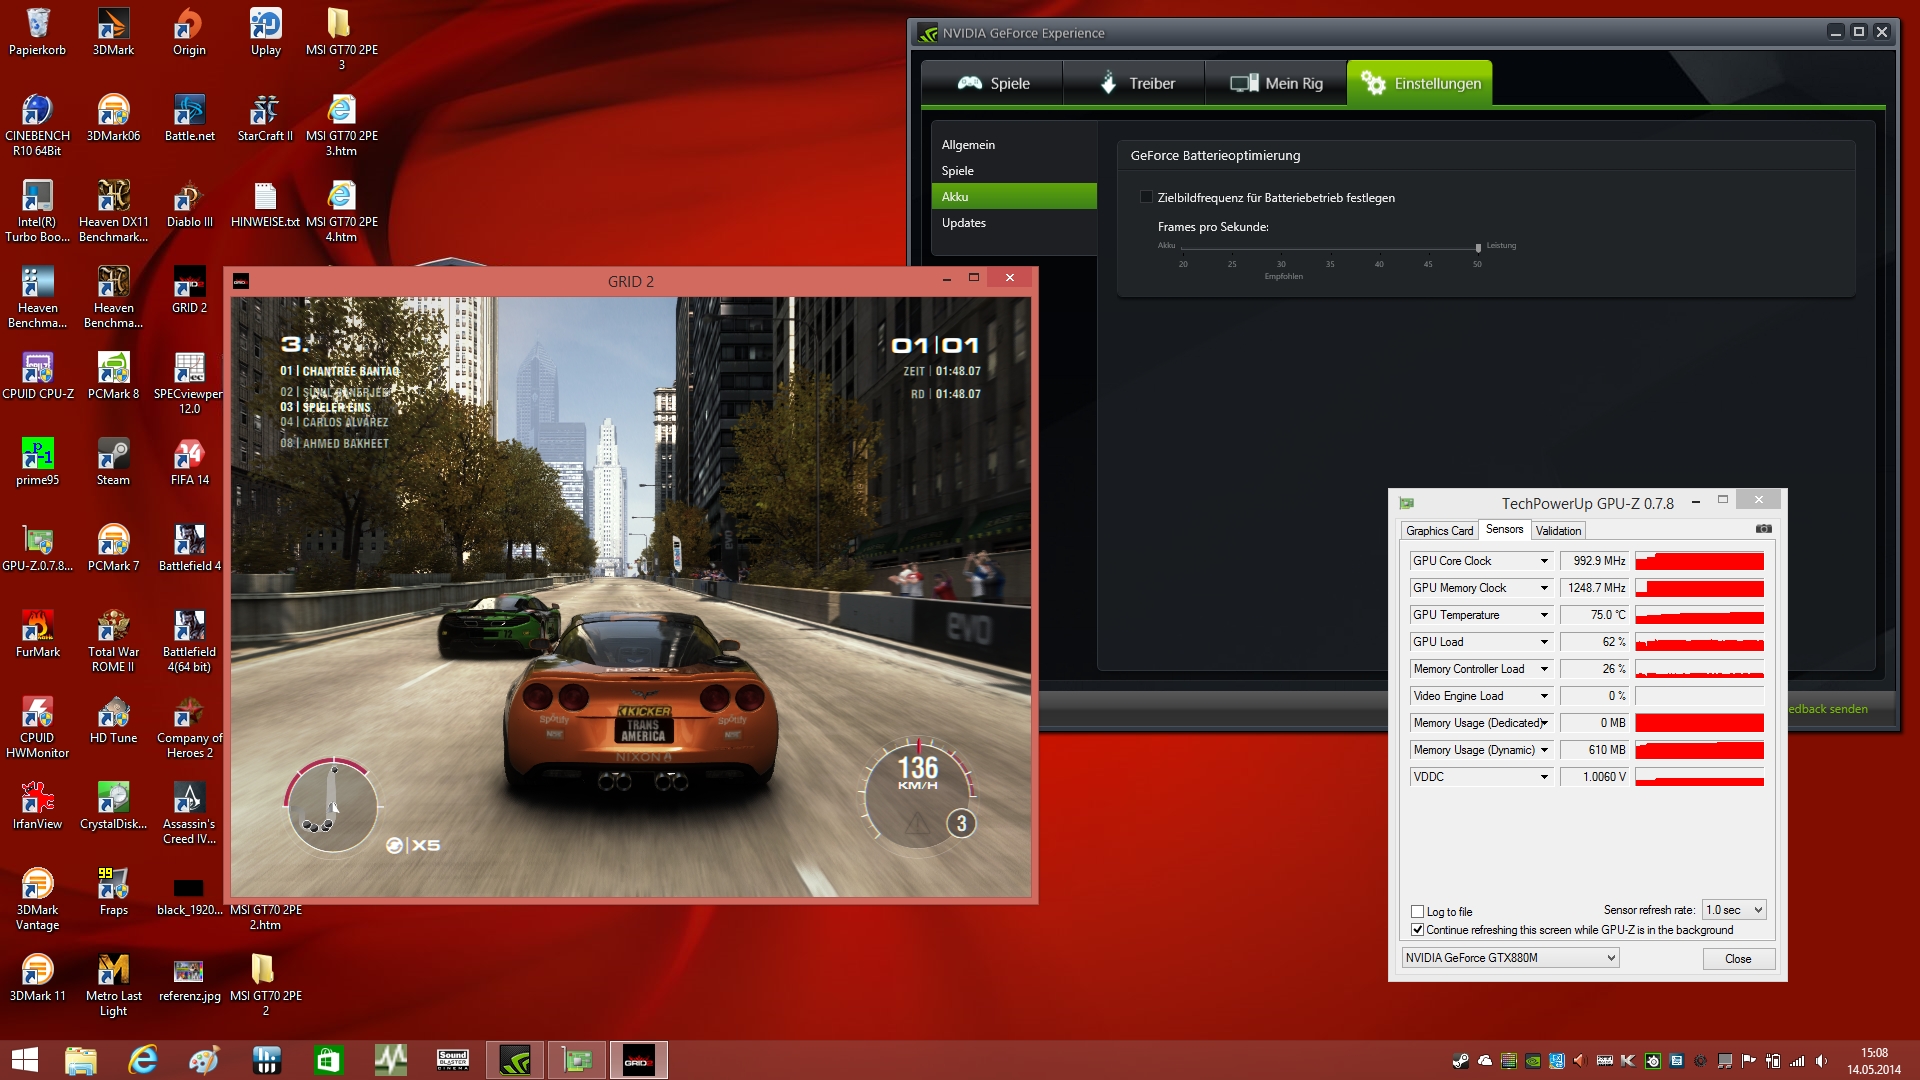Launch Steam from the desktop
The height and width of the screenshot is (1080, 1920).
(113, 462)
